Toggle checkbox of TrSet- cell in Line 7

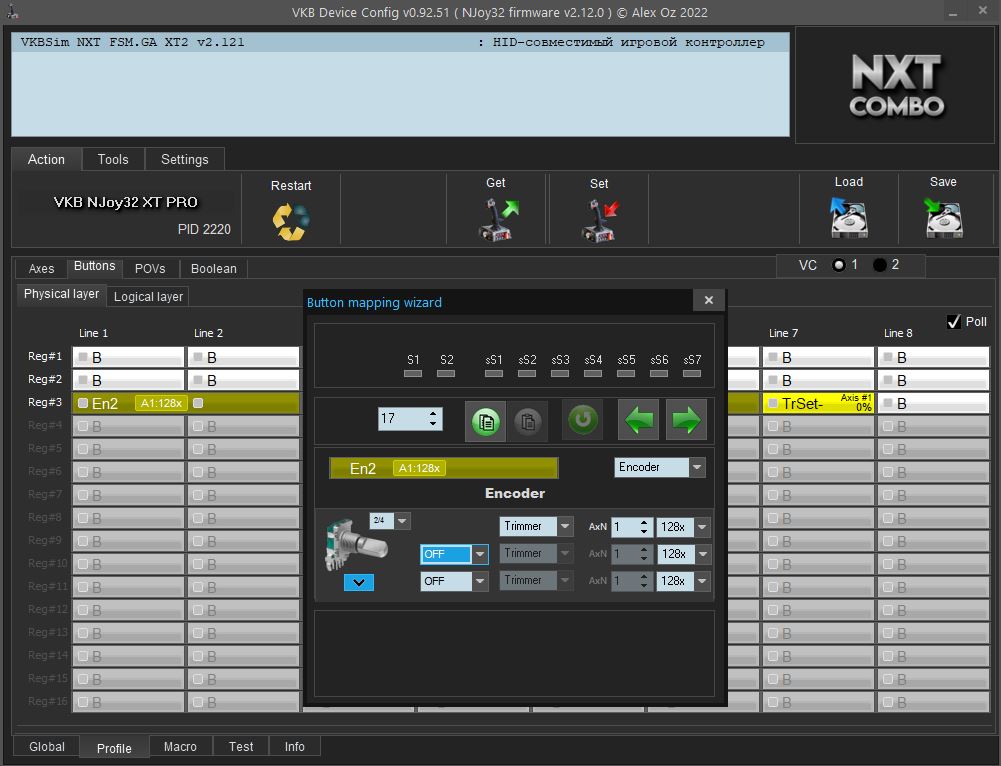tap(773, 403)
